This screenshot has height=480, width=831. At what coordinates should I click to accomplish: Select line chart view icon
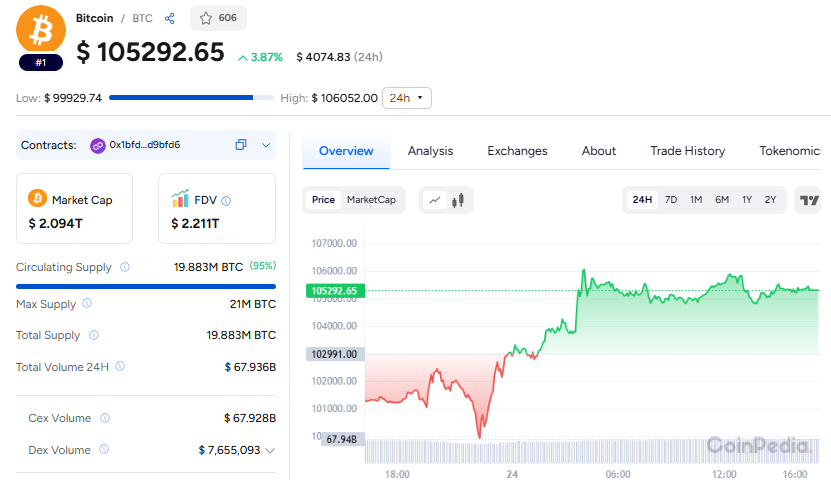[435, 200]
